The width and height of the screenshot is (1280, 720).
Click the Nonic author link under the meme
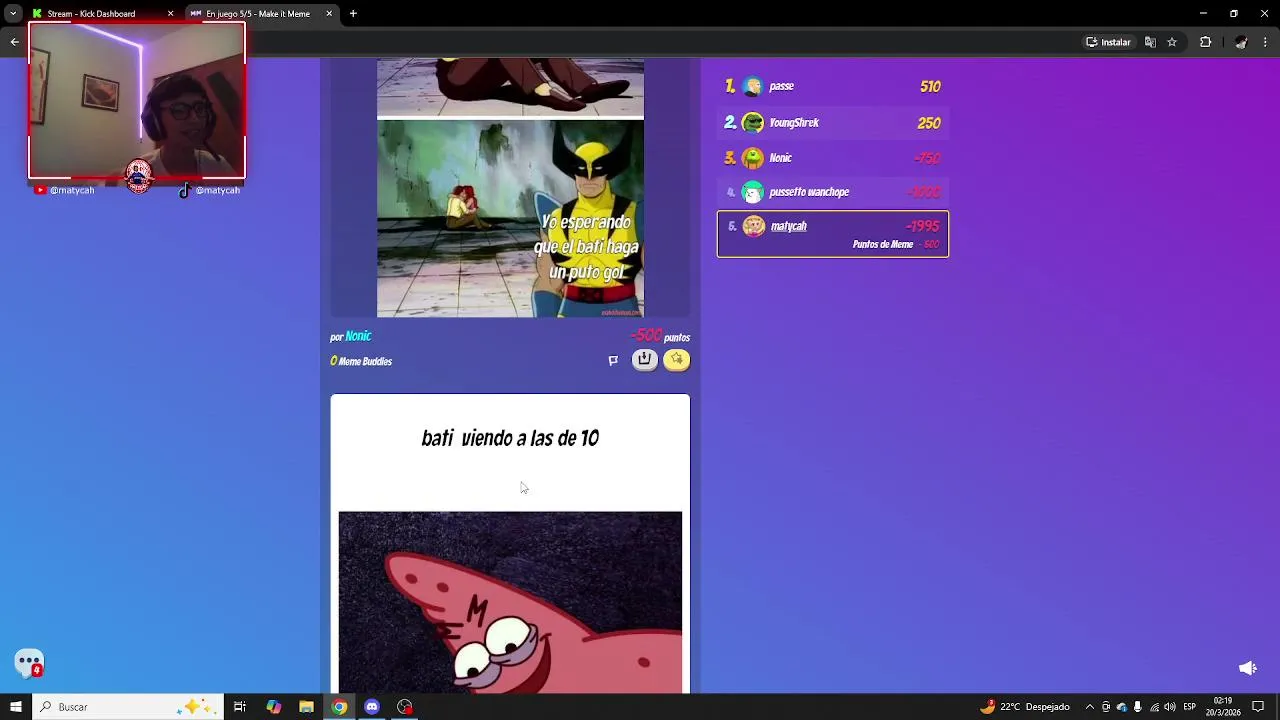tap(358, 336)
